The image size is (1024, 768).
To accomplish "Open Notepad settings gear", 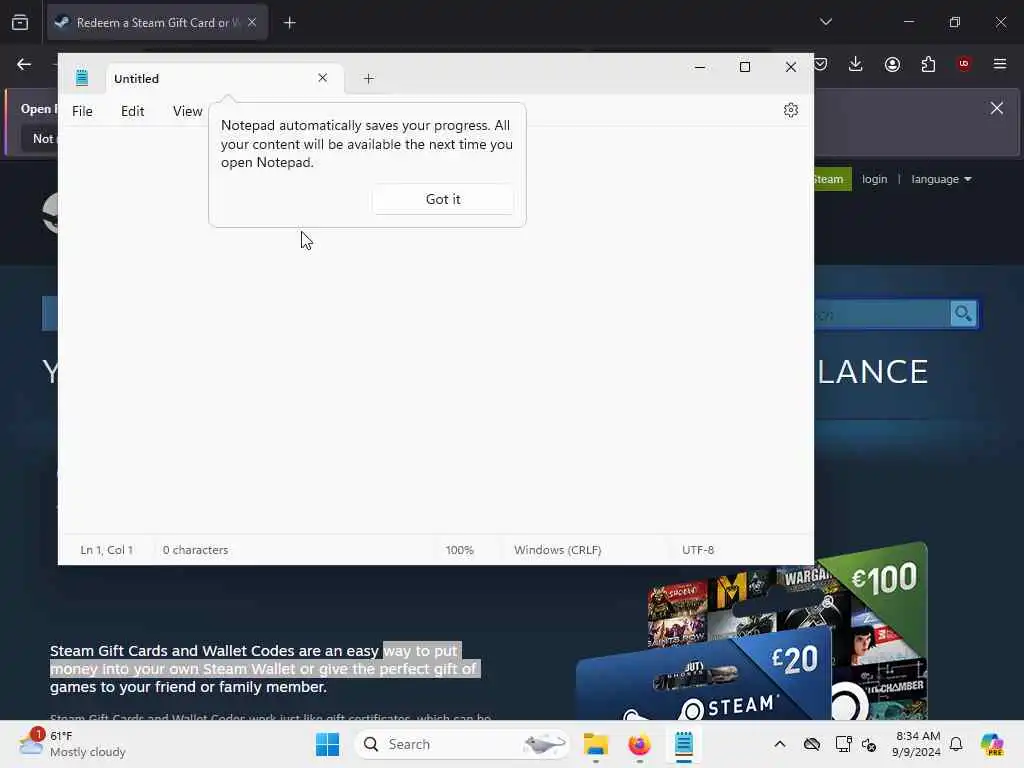I will (x=791, y=110).
